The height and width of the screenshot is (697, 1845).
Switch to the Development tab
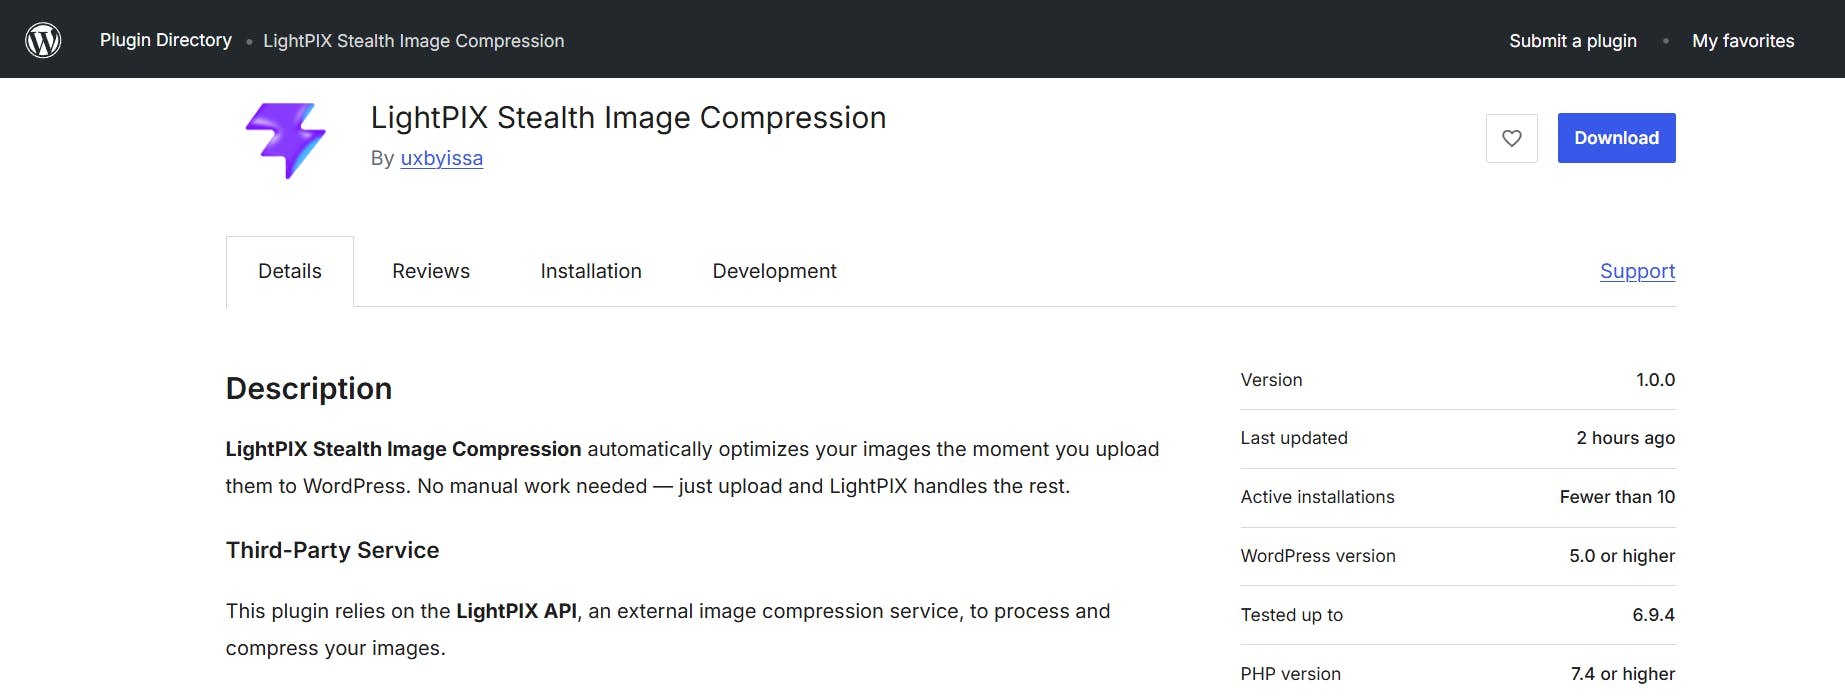[774, 271]
